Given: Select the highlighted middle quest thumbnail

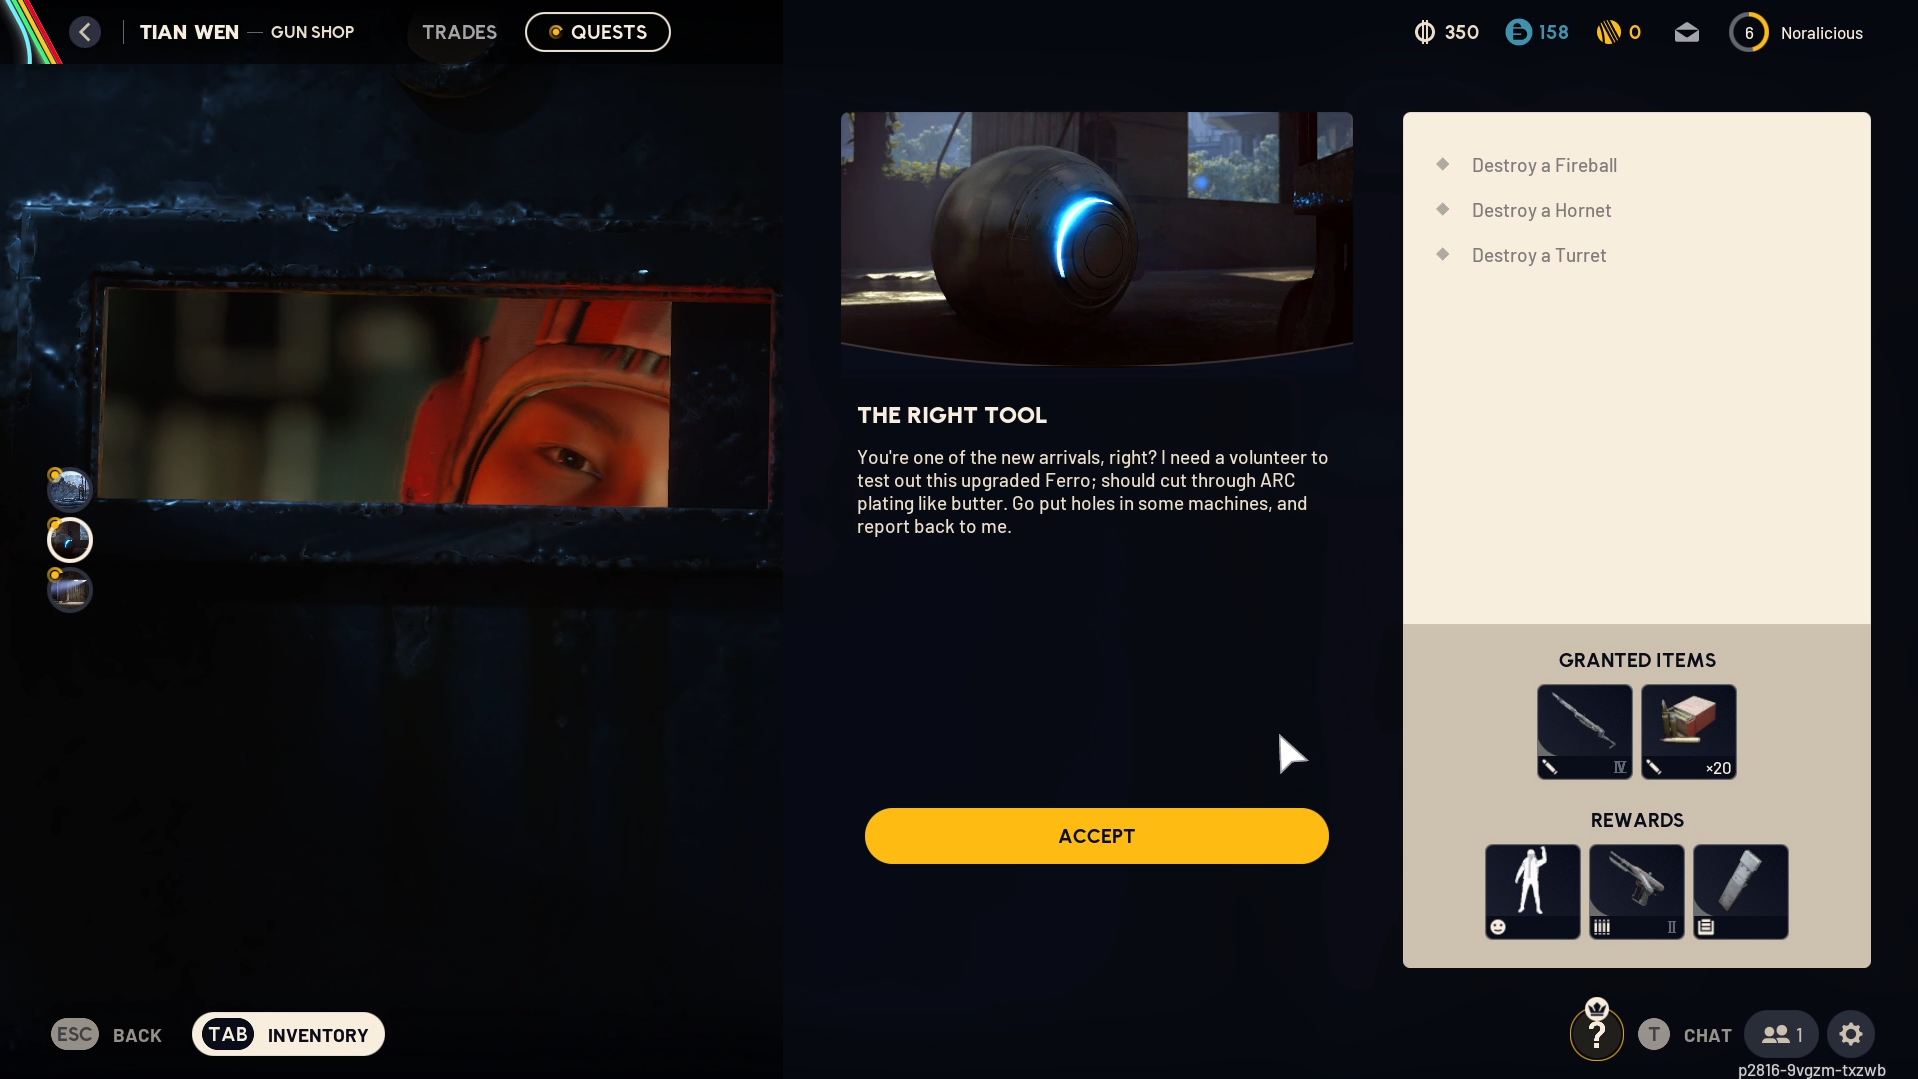Looking at the screenshot, I should [x=70, y=540].
